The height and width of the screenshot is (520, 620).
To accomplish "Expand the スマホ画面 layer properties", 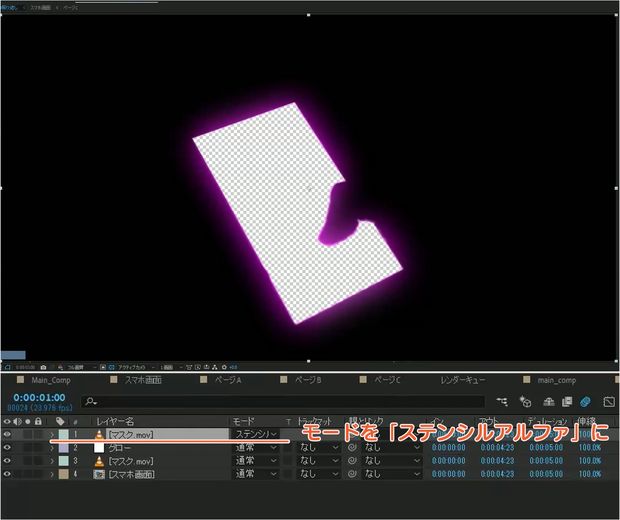I will (52, 474).
